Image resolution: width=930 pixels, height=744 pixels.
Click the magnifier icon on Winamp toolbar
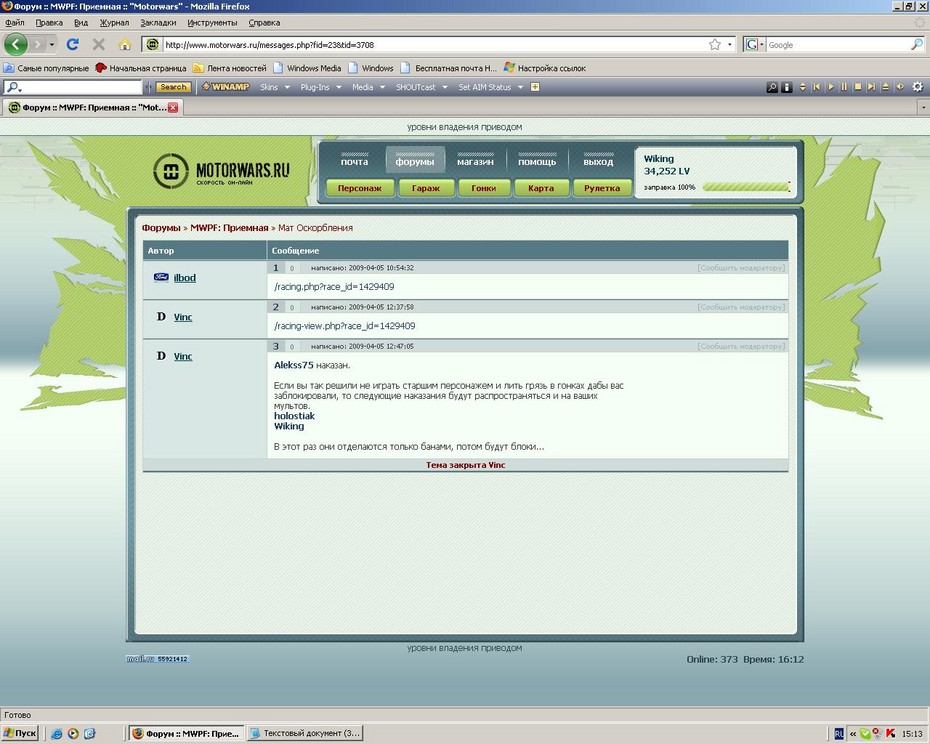pyautogui.click(x=772, y=87)
